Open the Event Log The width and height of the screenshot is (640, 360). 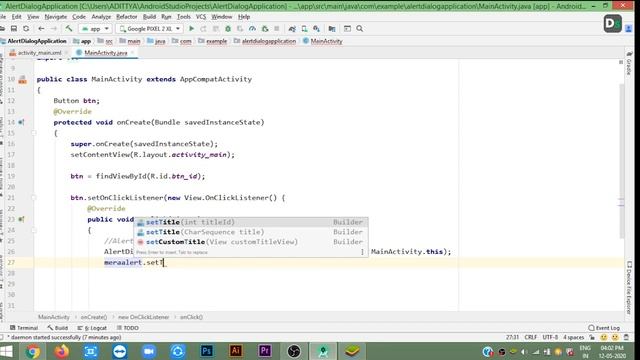[604, 328]
